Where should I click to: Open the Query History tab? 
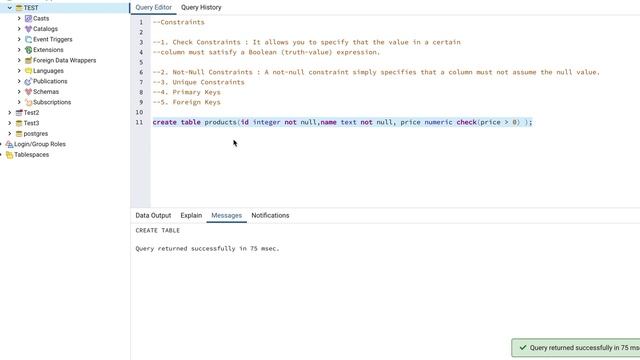click(x=201, y=7)
